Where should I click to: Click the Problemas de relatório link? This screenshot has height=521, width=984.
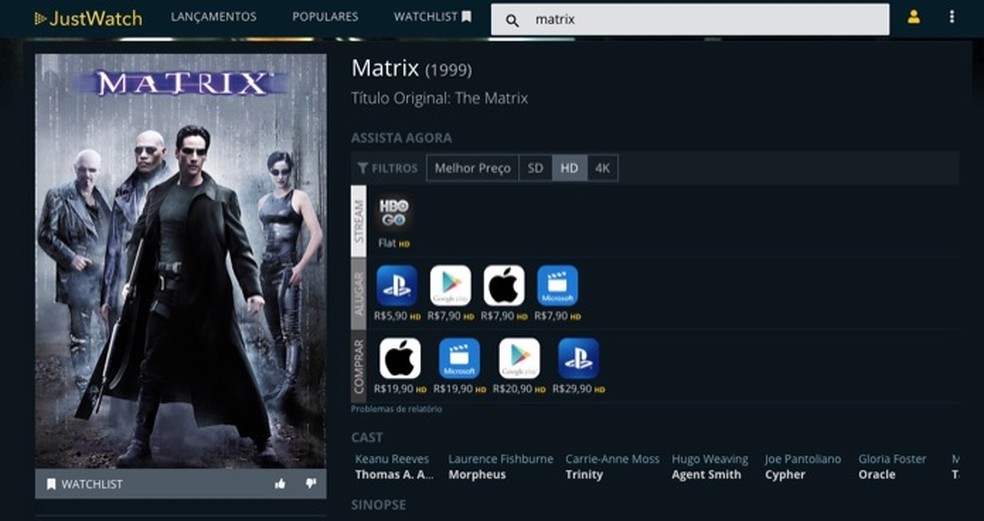397,409
